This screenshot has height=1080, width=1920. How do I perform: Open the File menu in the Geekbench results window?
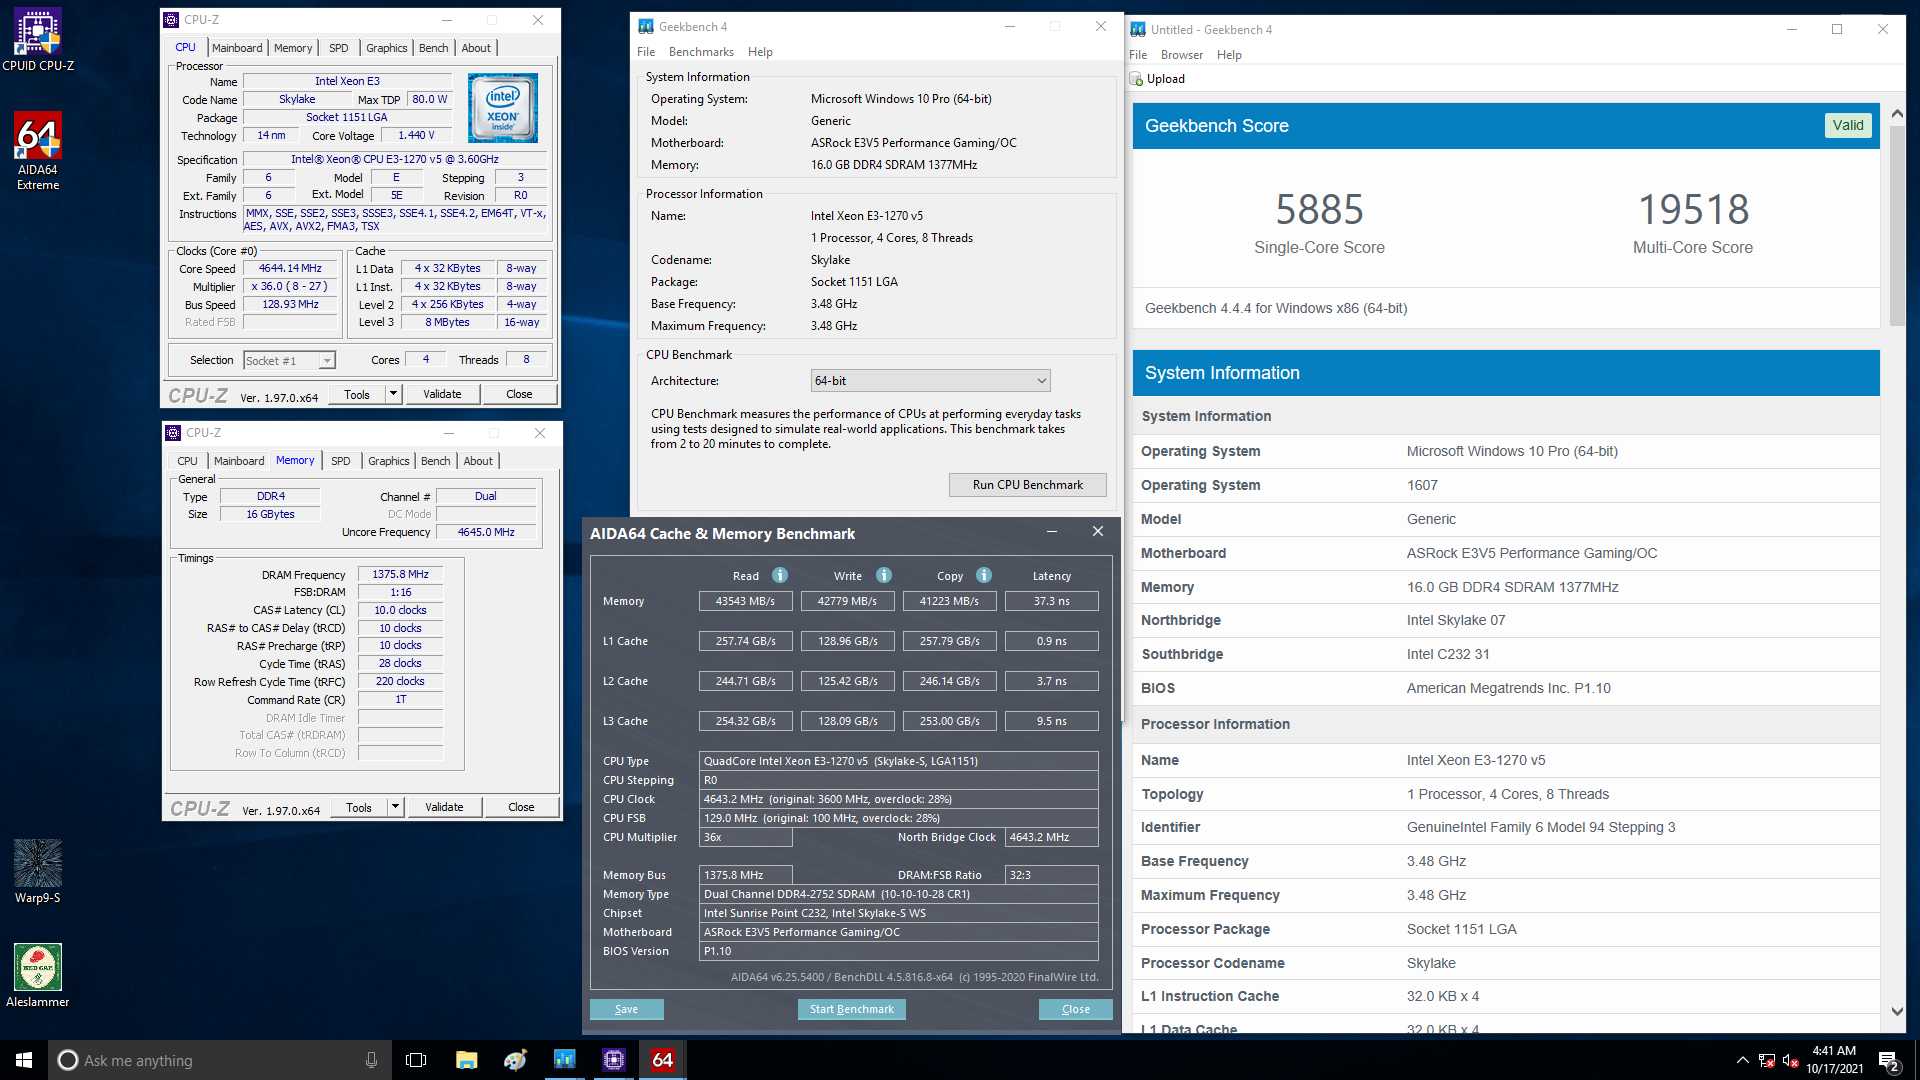[x=1138, y=55]
